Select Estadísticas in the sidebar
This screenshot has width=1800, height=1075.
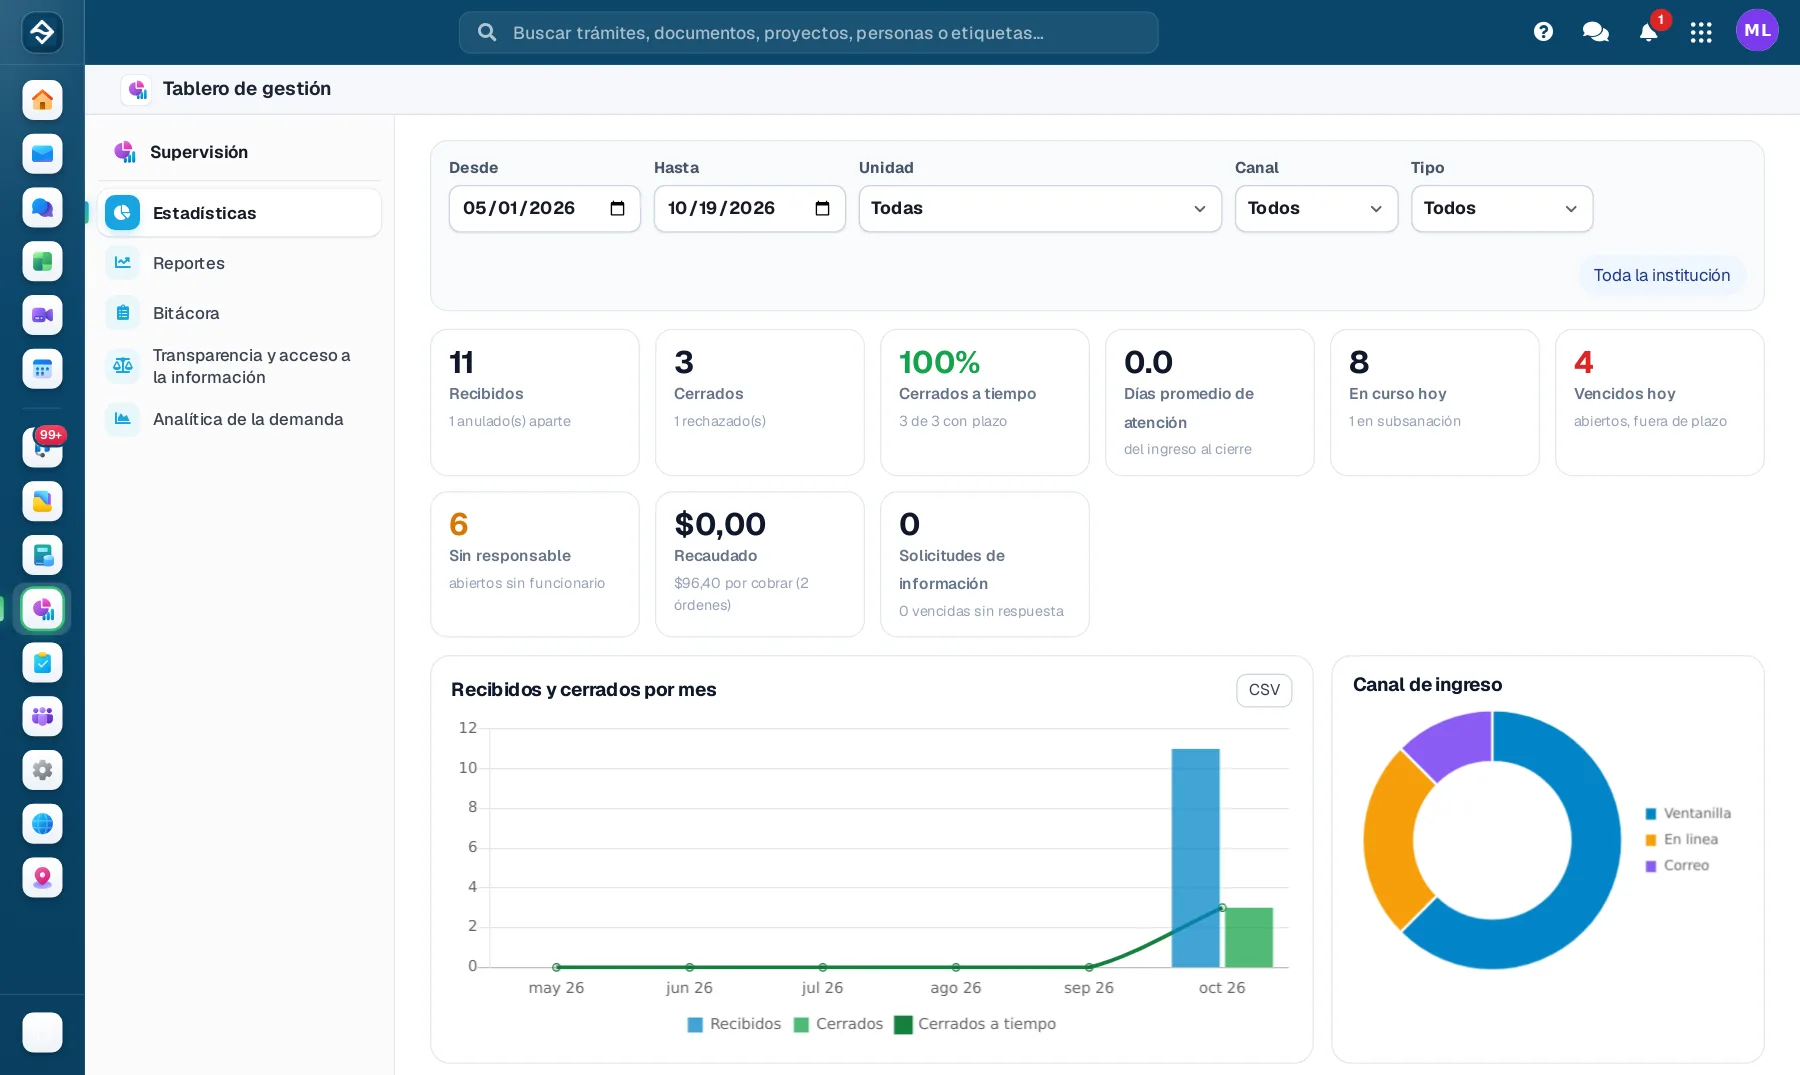point(240,213)
